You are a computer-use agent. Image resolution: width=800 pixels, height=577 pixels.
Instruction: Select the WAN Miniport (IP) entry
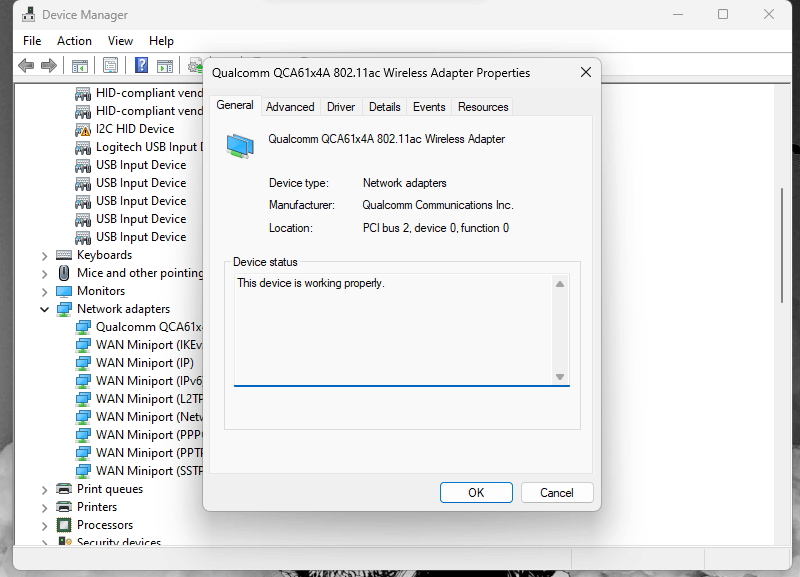145,363
